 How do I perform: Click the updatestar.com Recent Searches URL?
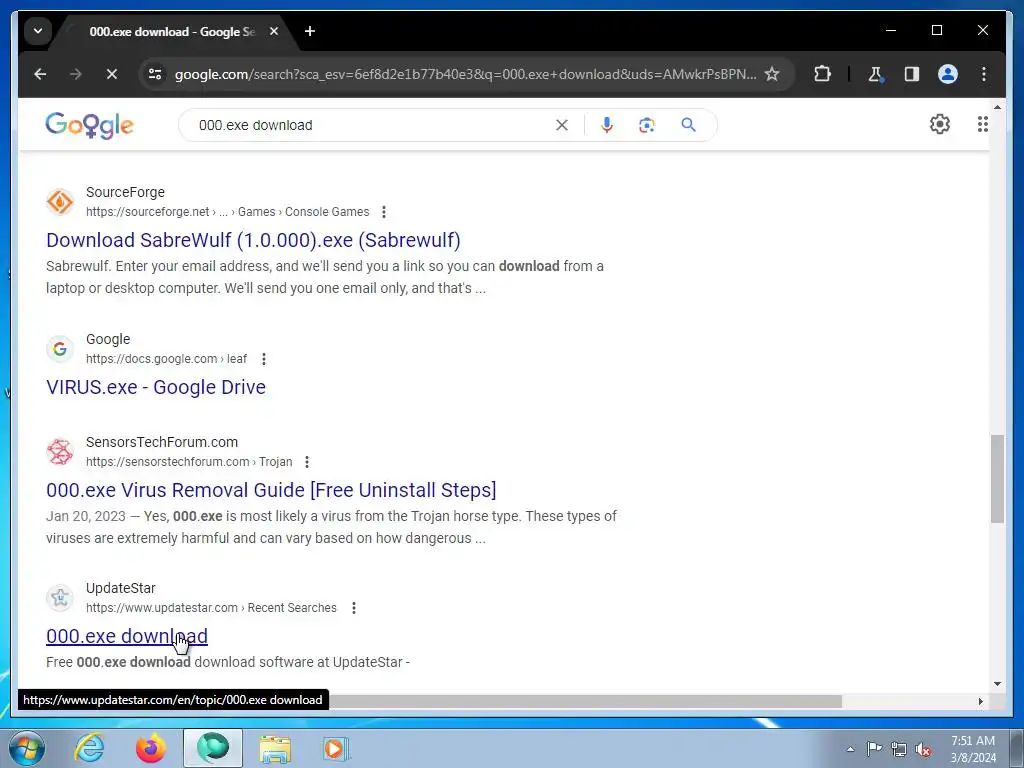(212, 607)
